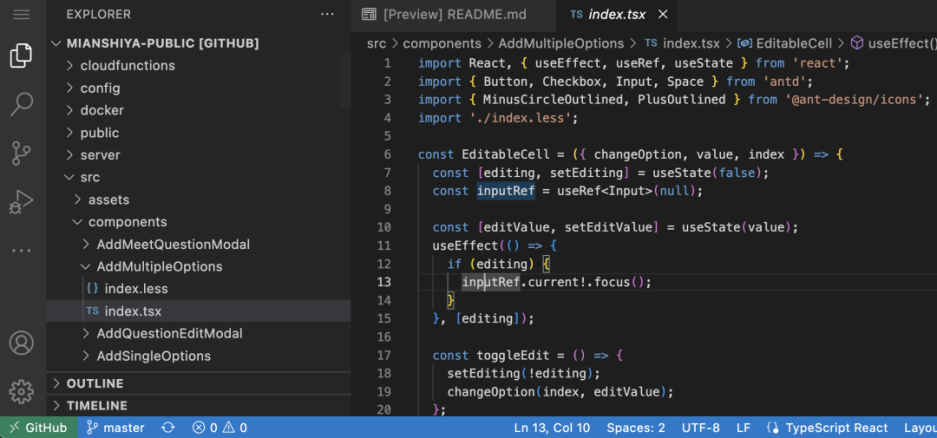Open Explorer's more actions ellipsis

[x=327, y=14]
